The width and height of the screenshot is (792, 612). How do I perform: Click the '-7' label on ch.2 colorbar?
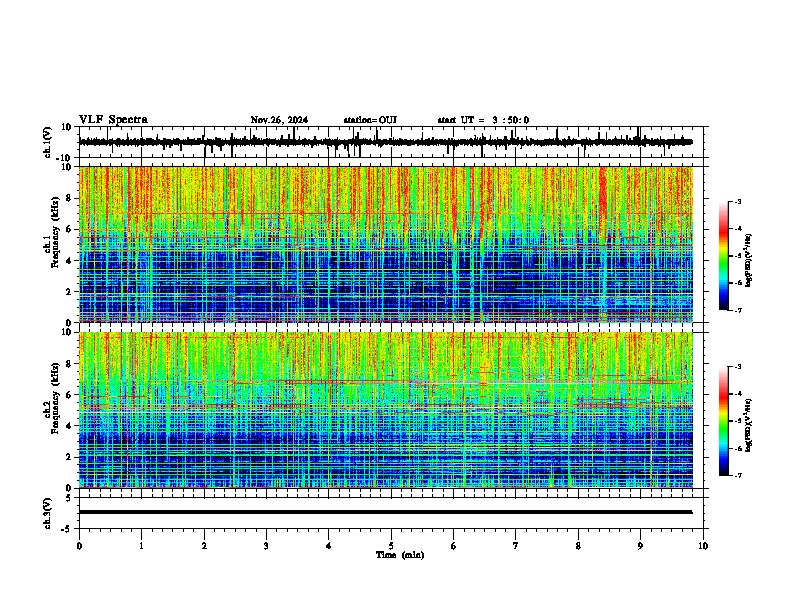[737, 475]
